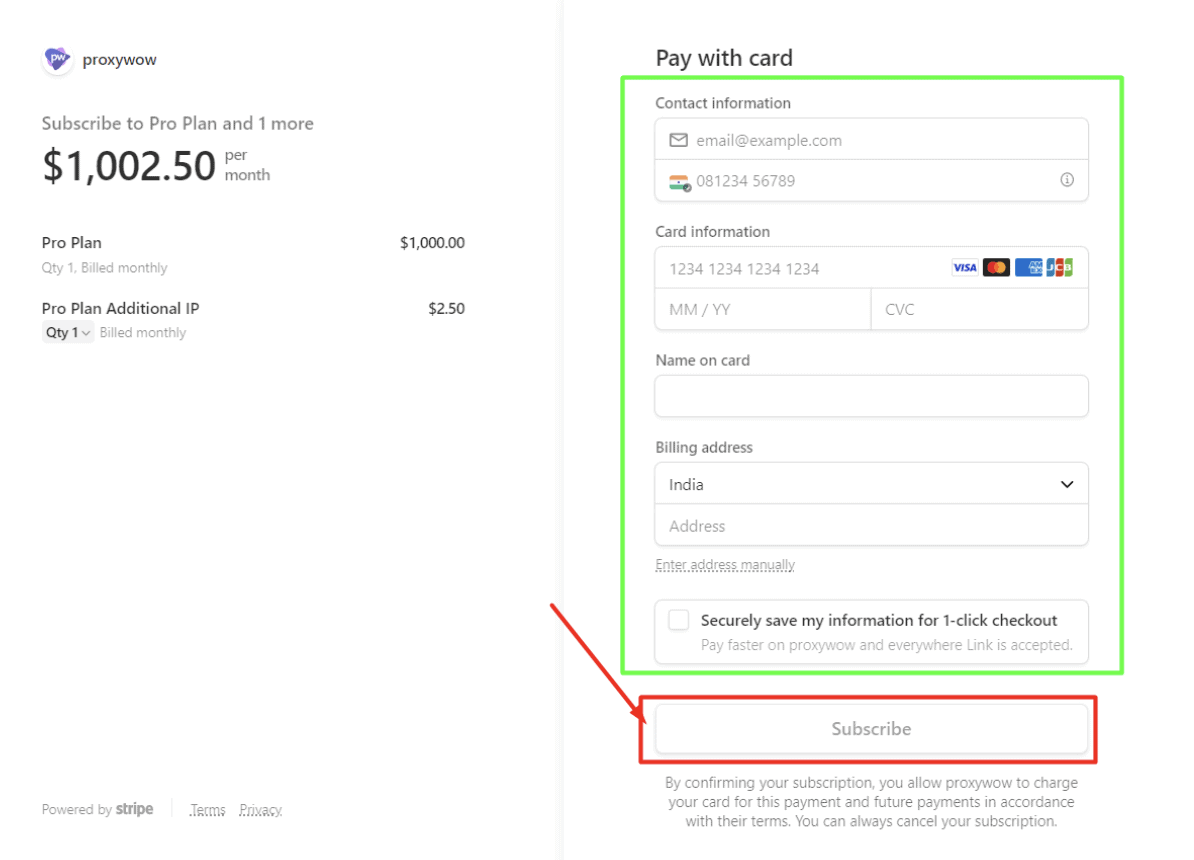Open the India billing country dropdown

(871, 484)
